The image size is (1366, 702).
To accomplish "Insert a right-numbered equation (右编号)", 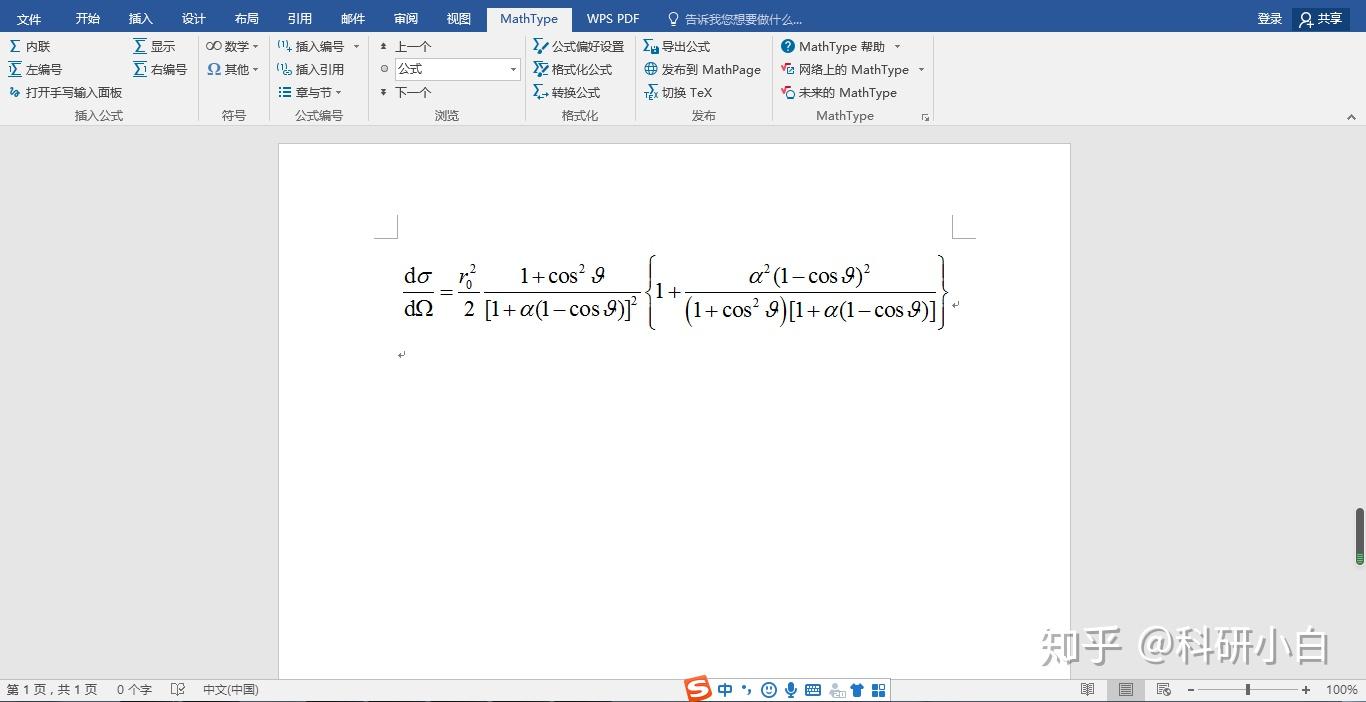I will (x=160, y=69).
